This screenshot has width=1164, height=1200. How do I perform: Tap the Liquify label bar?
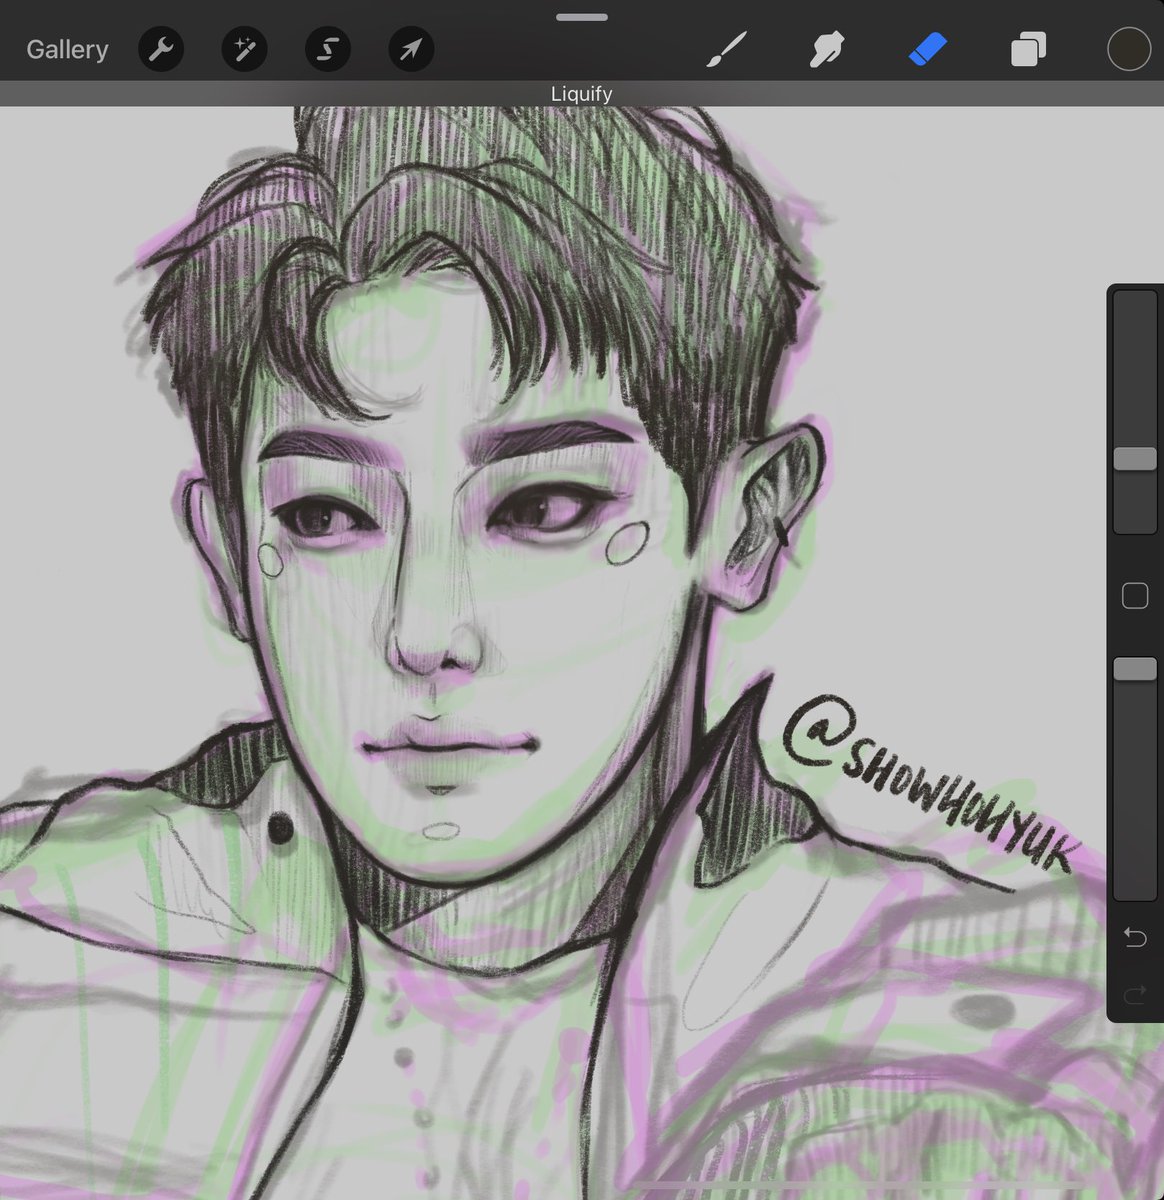582,94
